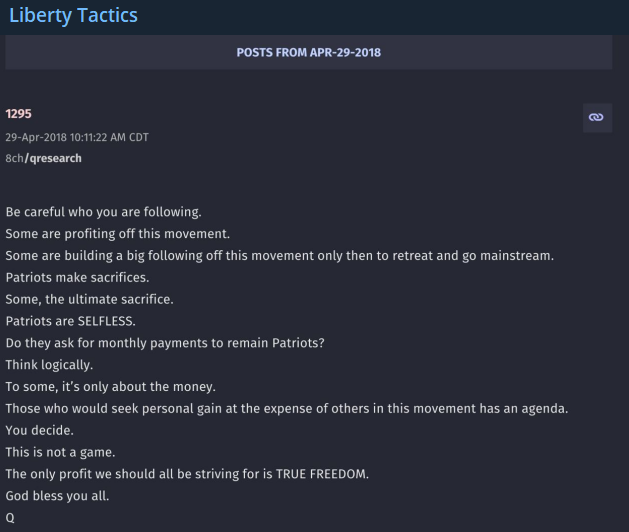Click the POSTS FROM APR-29-2018 header bar
Viewport: 629px width, 532px height.
coord(308,52)
